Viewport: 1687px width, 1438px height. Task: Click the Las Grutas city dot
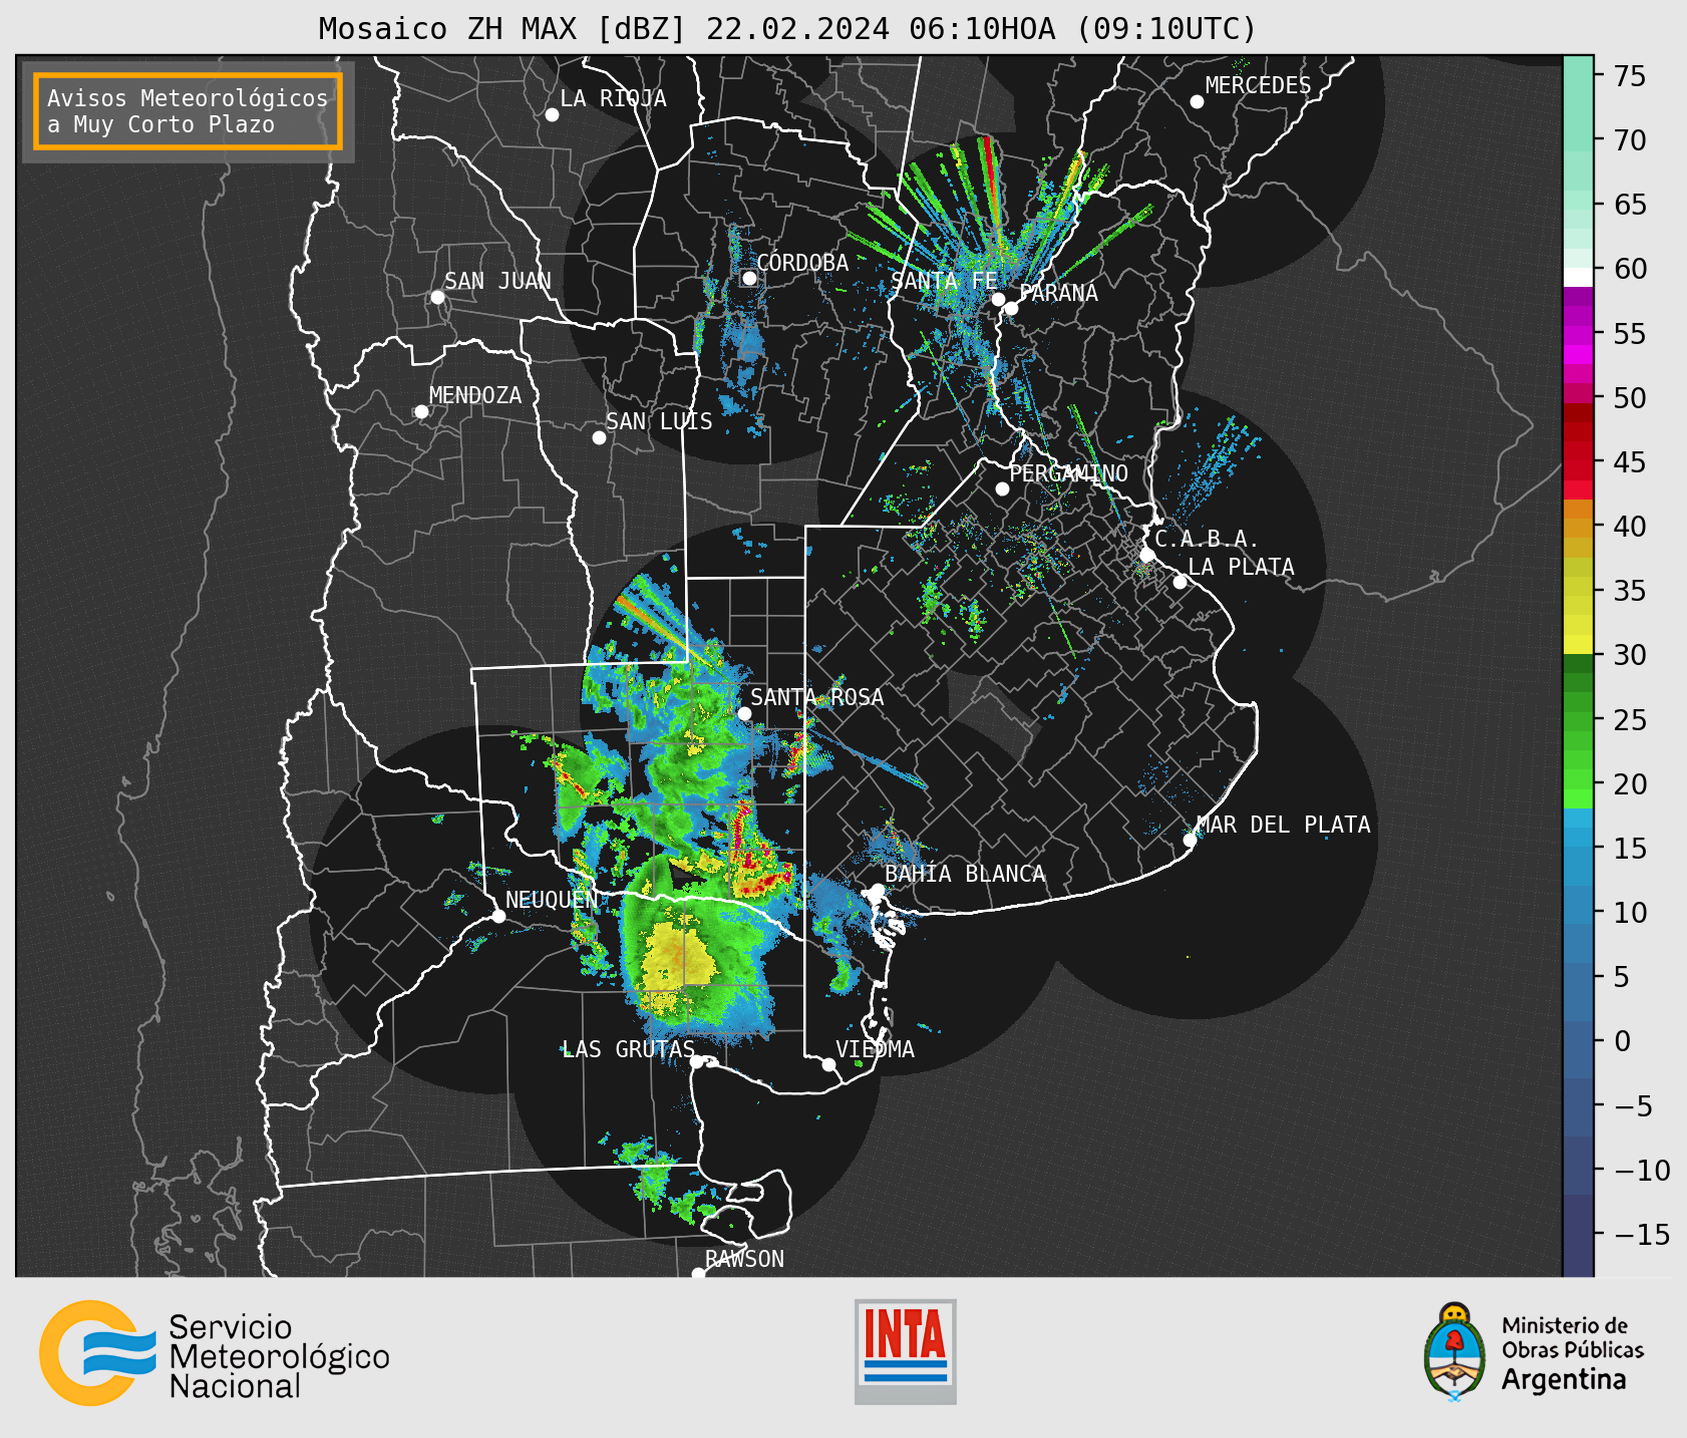(x=697, y=1062)
